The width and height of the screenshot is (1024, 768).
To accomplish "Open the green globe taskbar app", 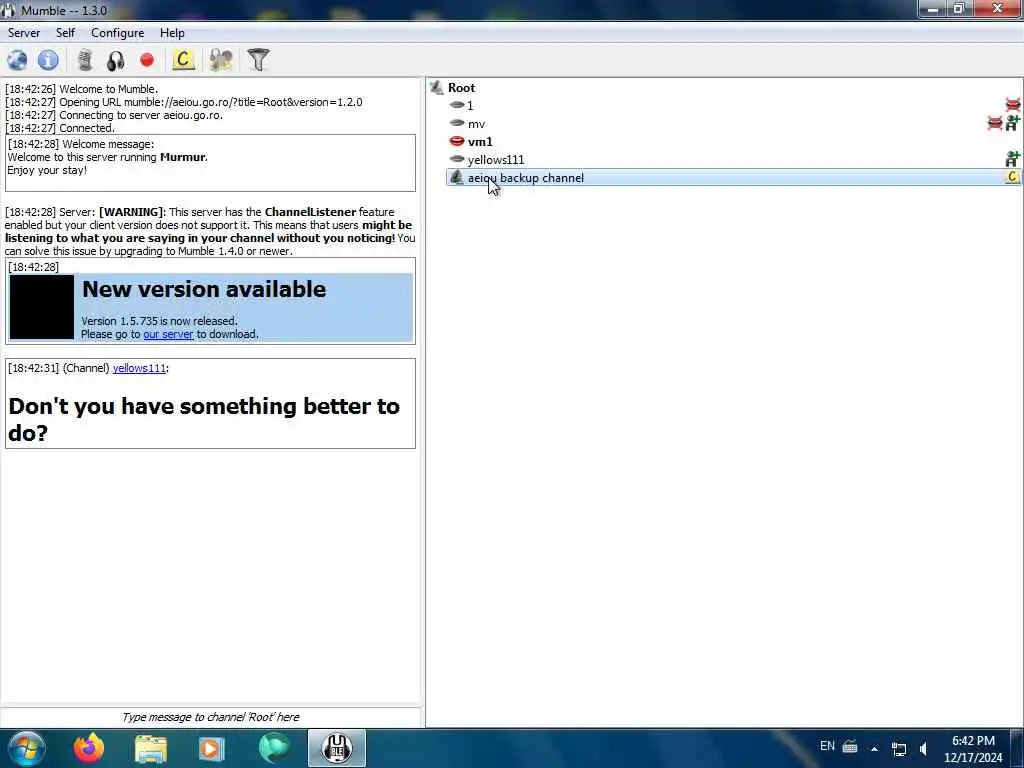I will (274, 748).
